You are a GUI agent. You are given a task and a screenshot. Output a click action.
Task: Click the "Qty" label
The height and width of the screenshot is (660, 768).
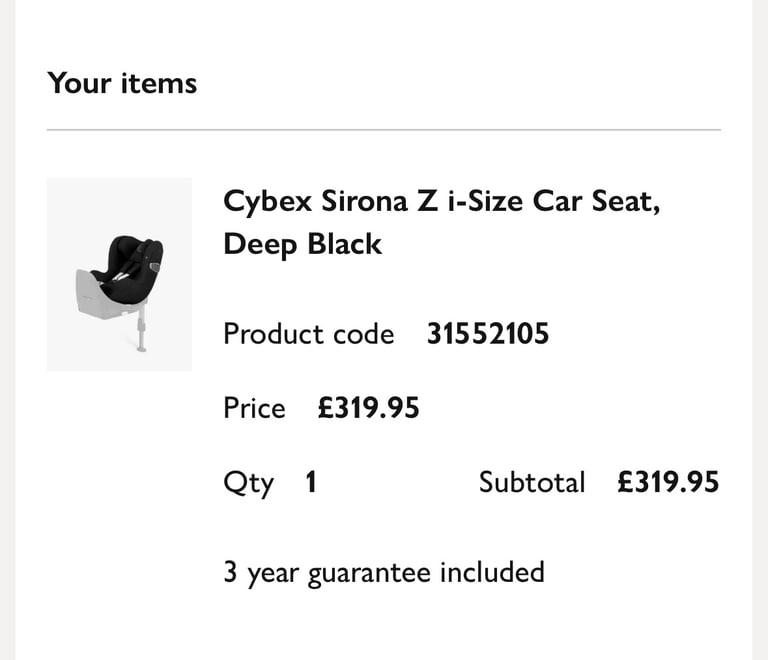tap(248, 483)
